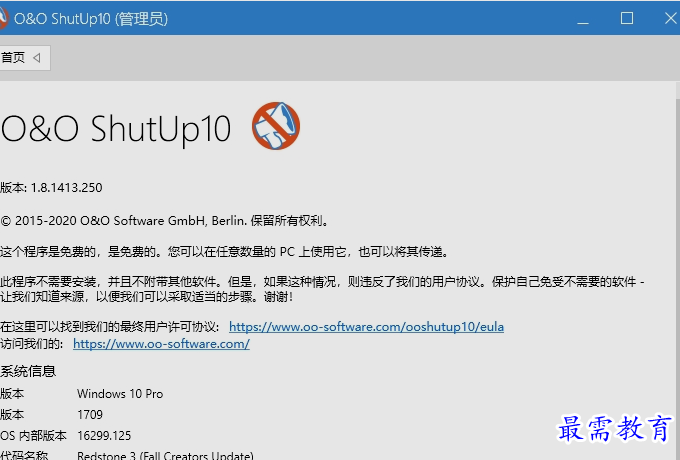Click the Windows 10 Pro value

click(x=120, y=394)
